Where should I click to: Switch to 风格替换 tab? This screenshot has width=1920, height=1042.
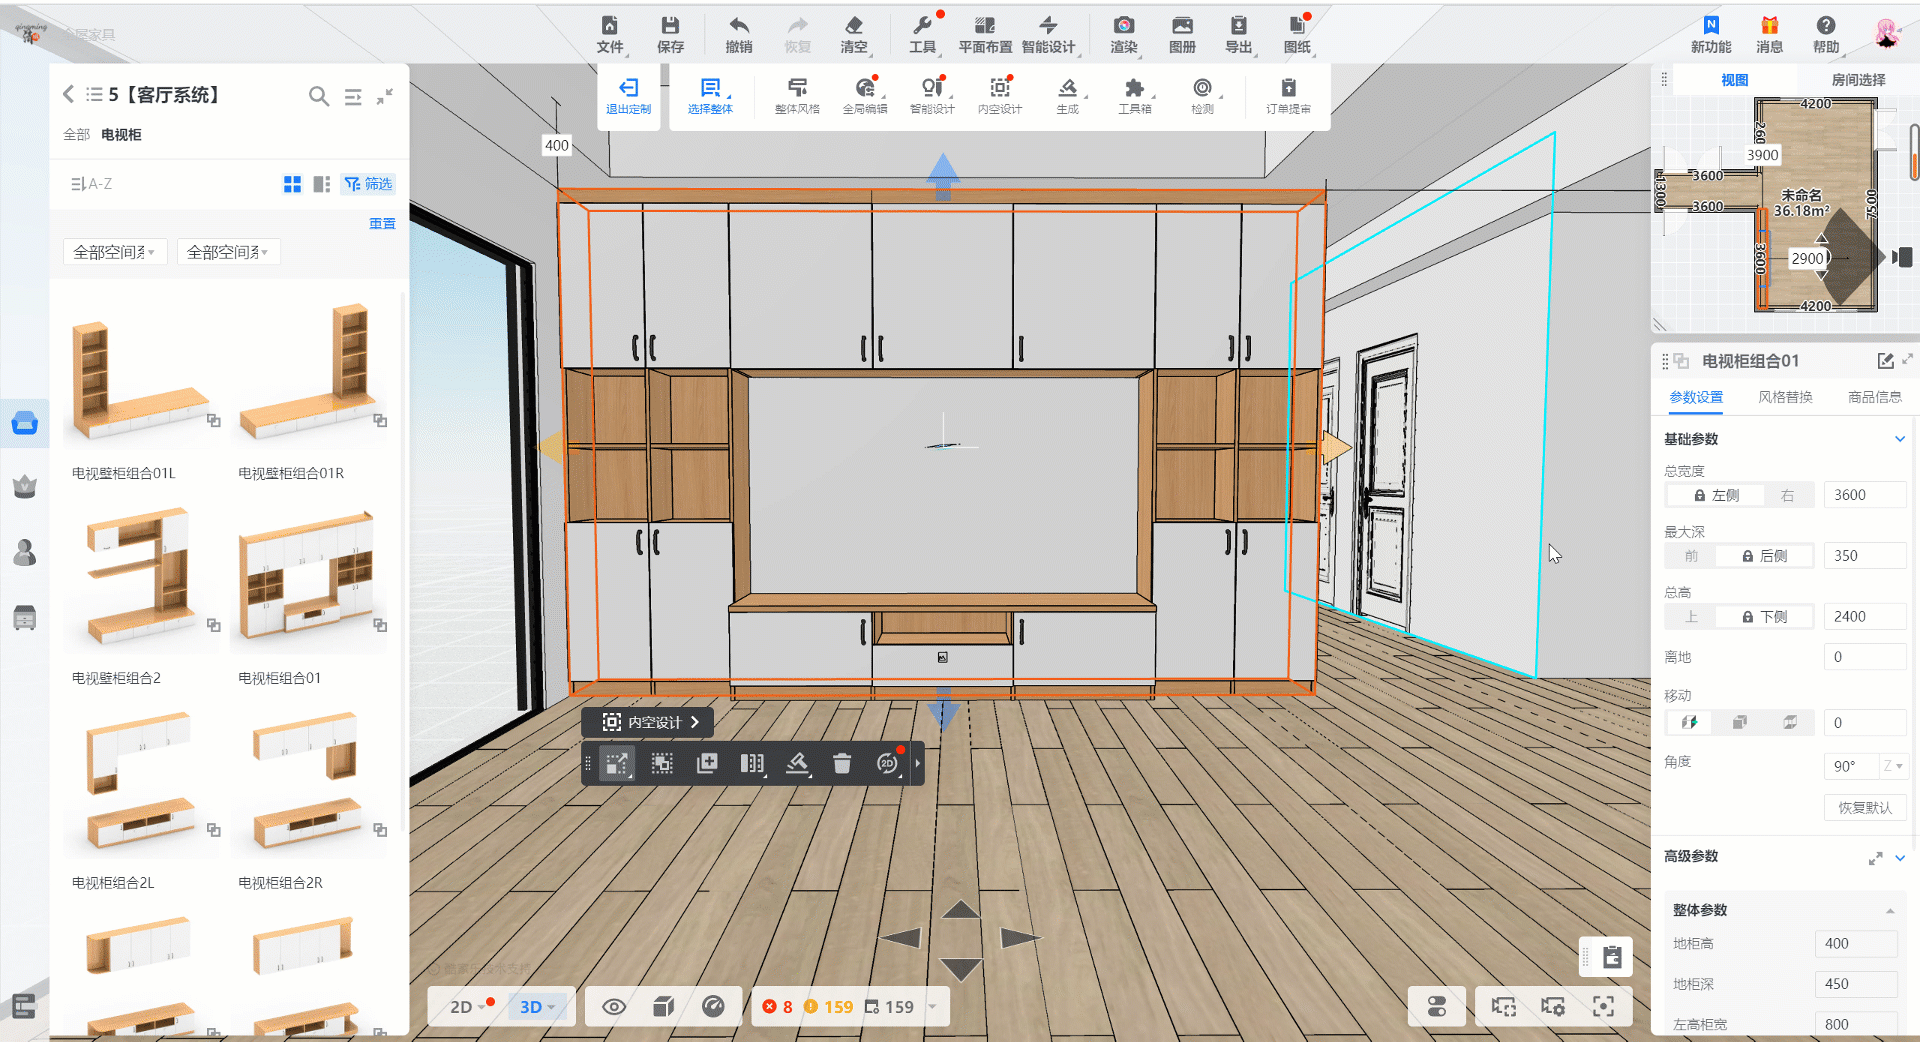[1785, 397]
